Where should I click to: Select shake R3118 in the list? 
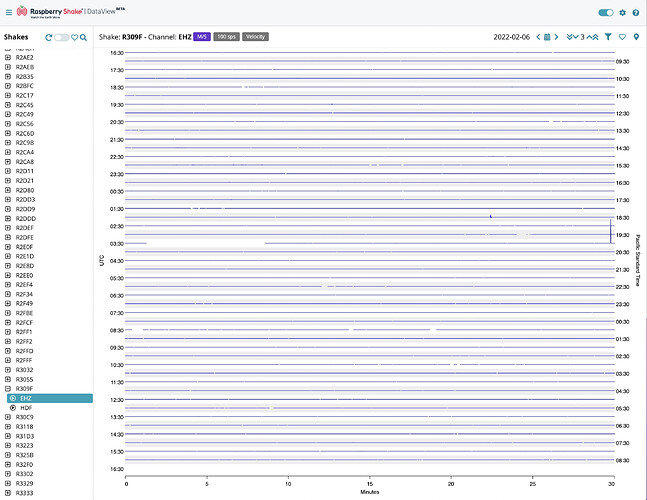pos(24,427)
